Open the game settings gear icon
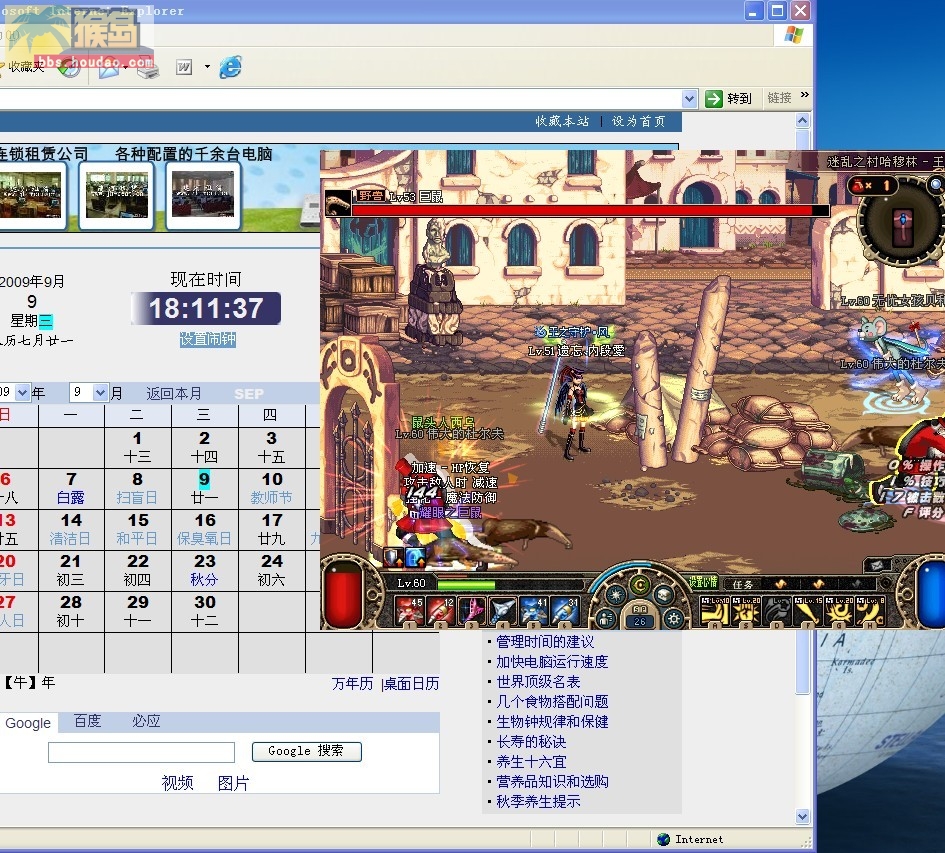Viewport: 945px width, 853px height. [674, 619]
